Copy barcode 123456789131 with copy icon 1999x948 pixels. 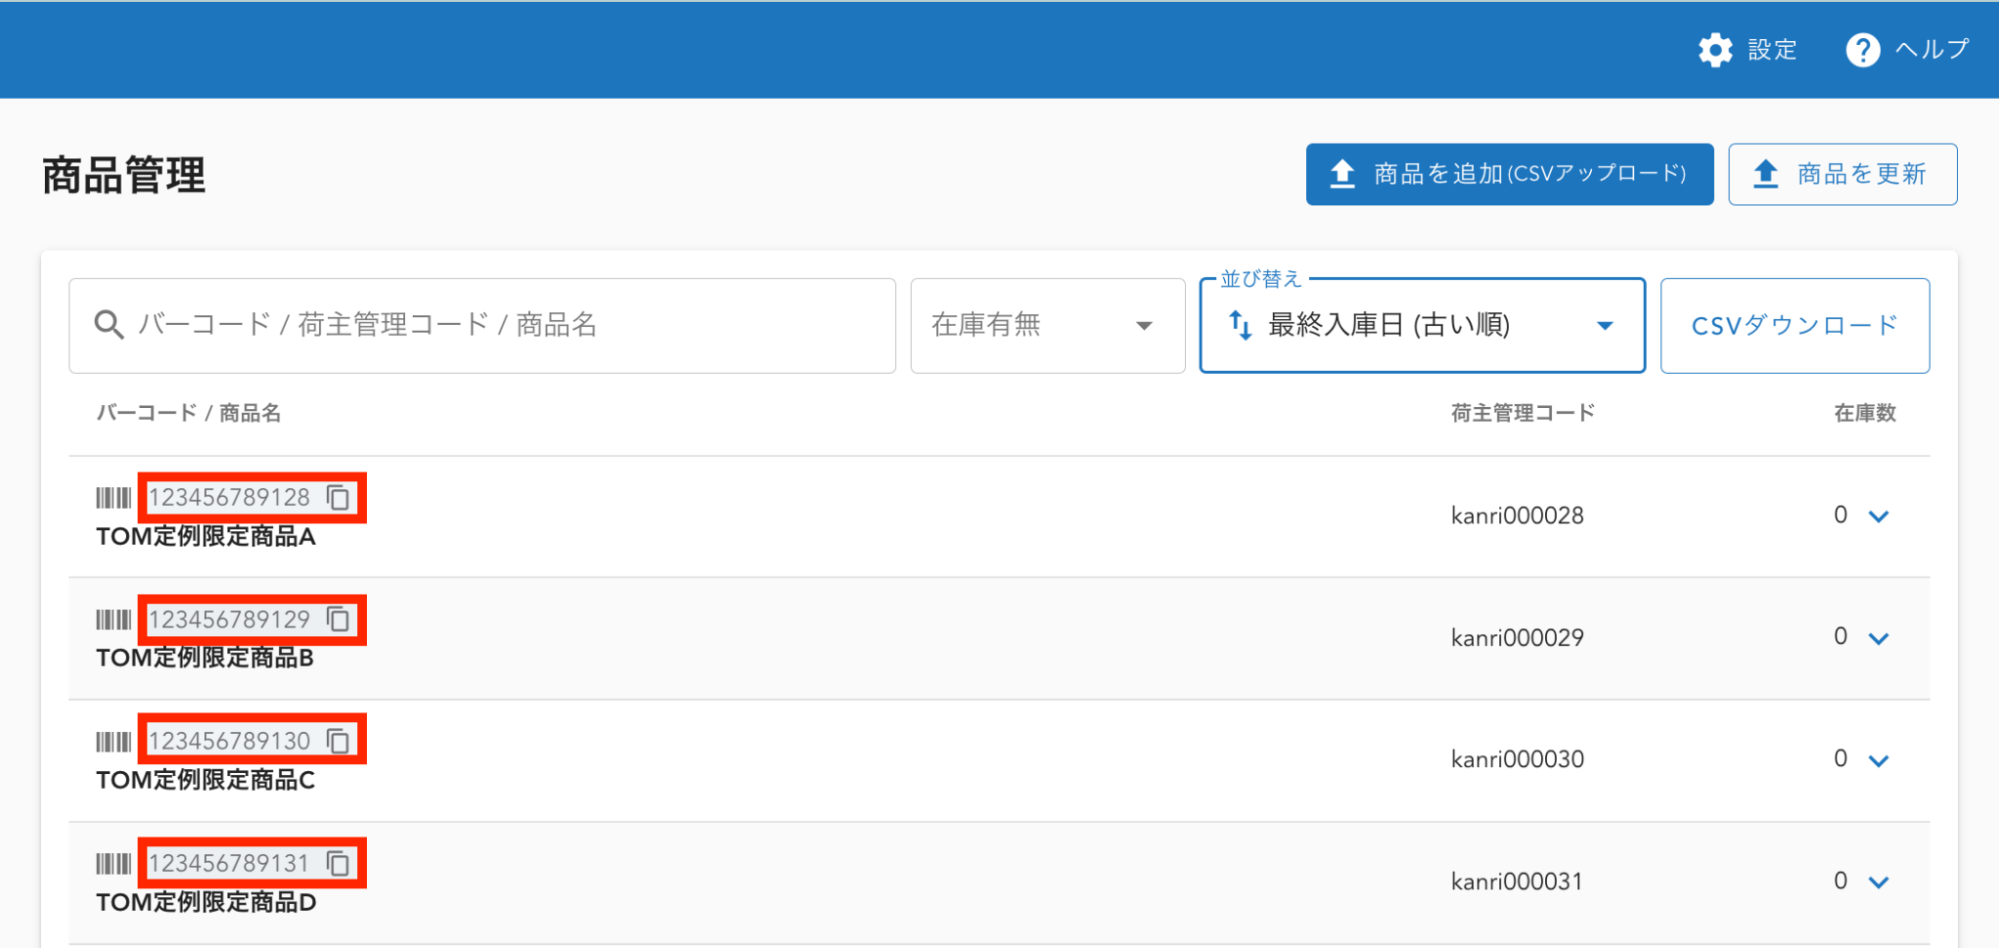click(339, 863)
